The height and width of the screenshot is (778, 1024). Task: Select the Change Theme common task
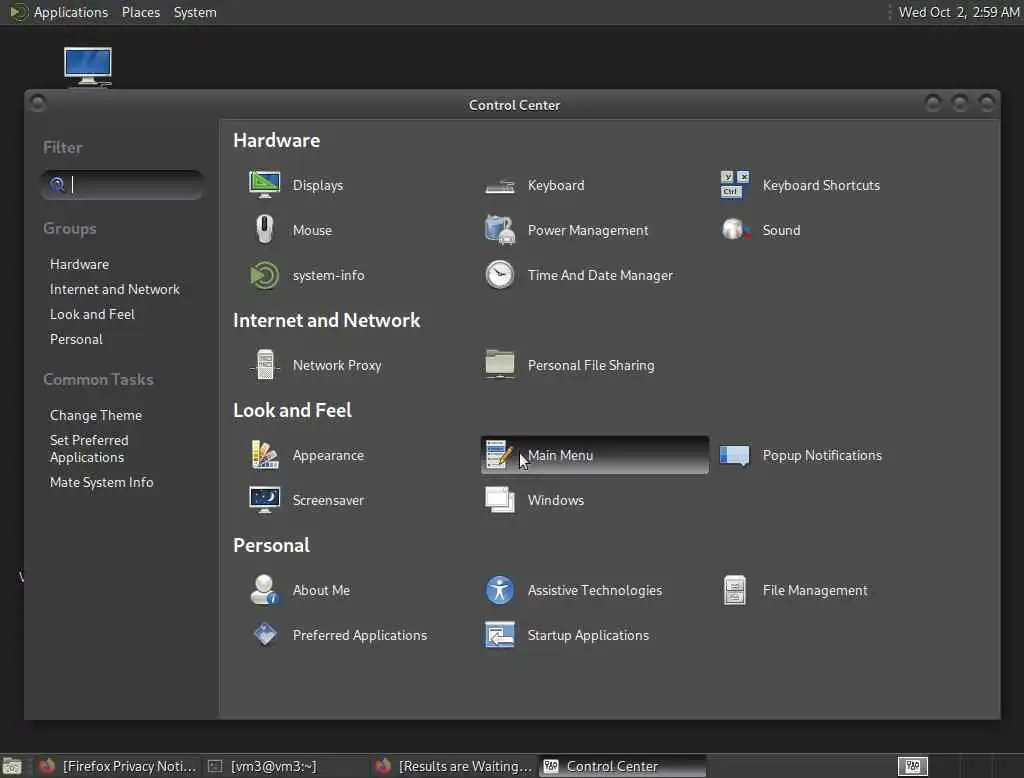coord(95,415)
